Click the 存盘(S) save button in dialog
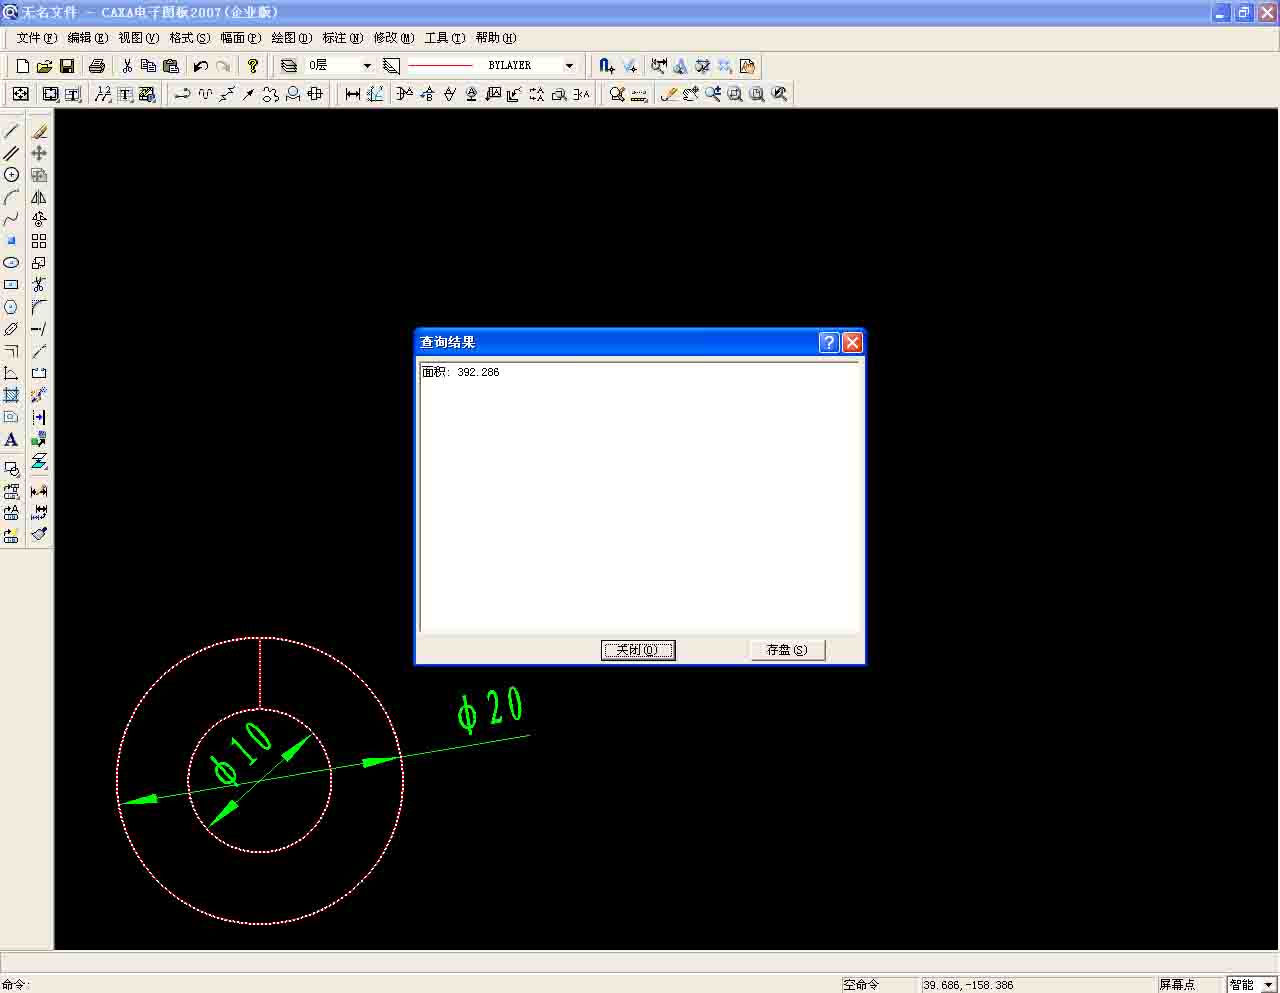1280x993 pixels. coord(787,650)
